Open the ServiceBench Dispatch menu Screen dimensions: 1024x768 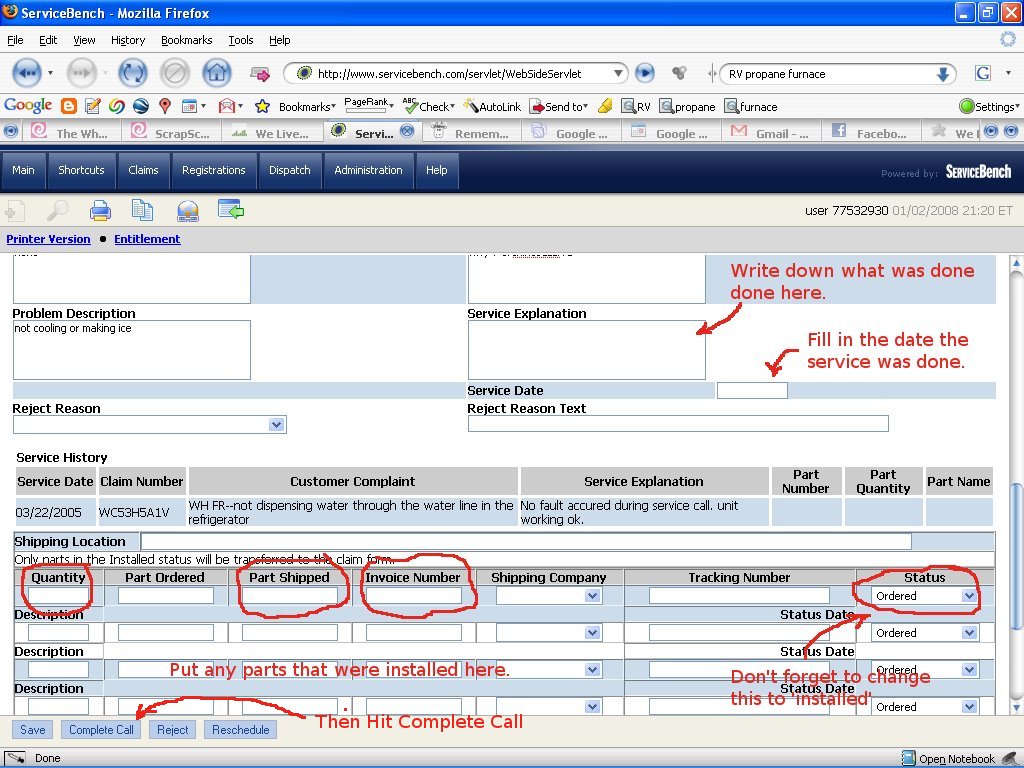[289, 170]
